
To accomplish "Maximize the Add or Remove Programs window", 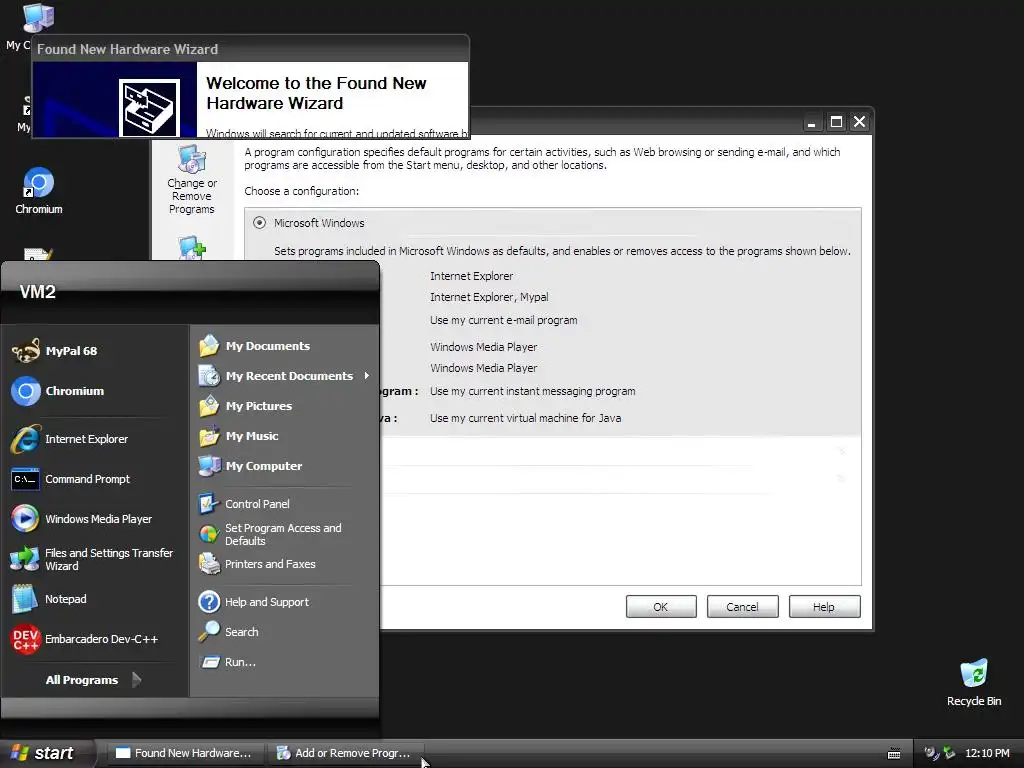I will (x=836, y=122).
